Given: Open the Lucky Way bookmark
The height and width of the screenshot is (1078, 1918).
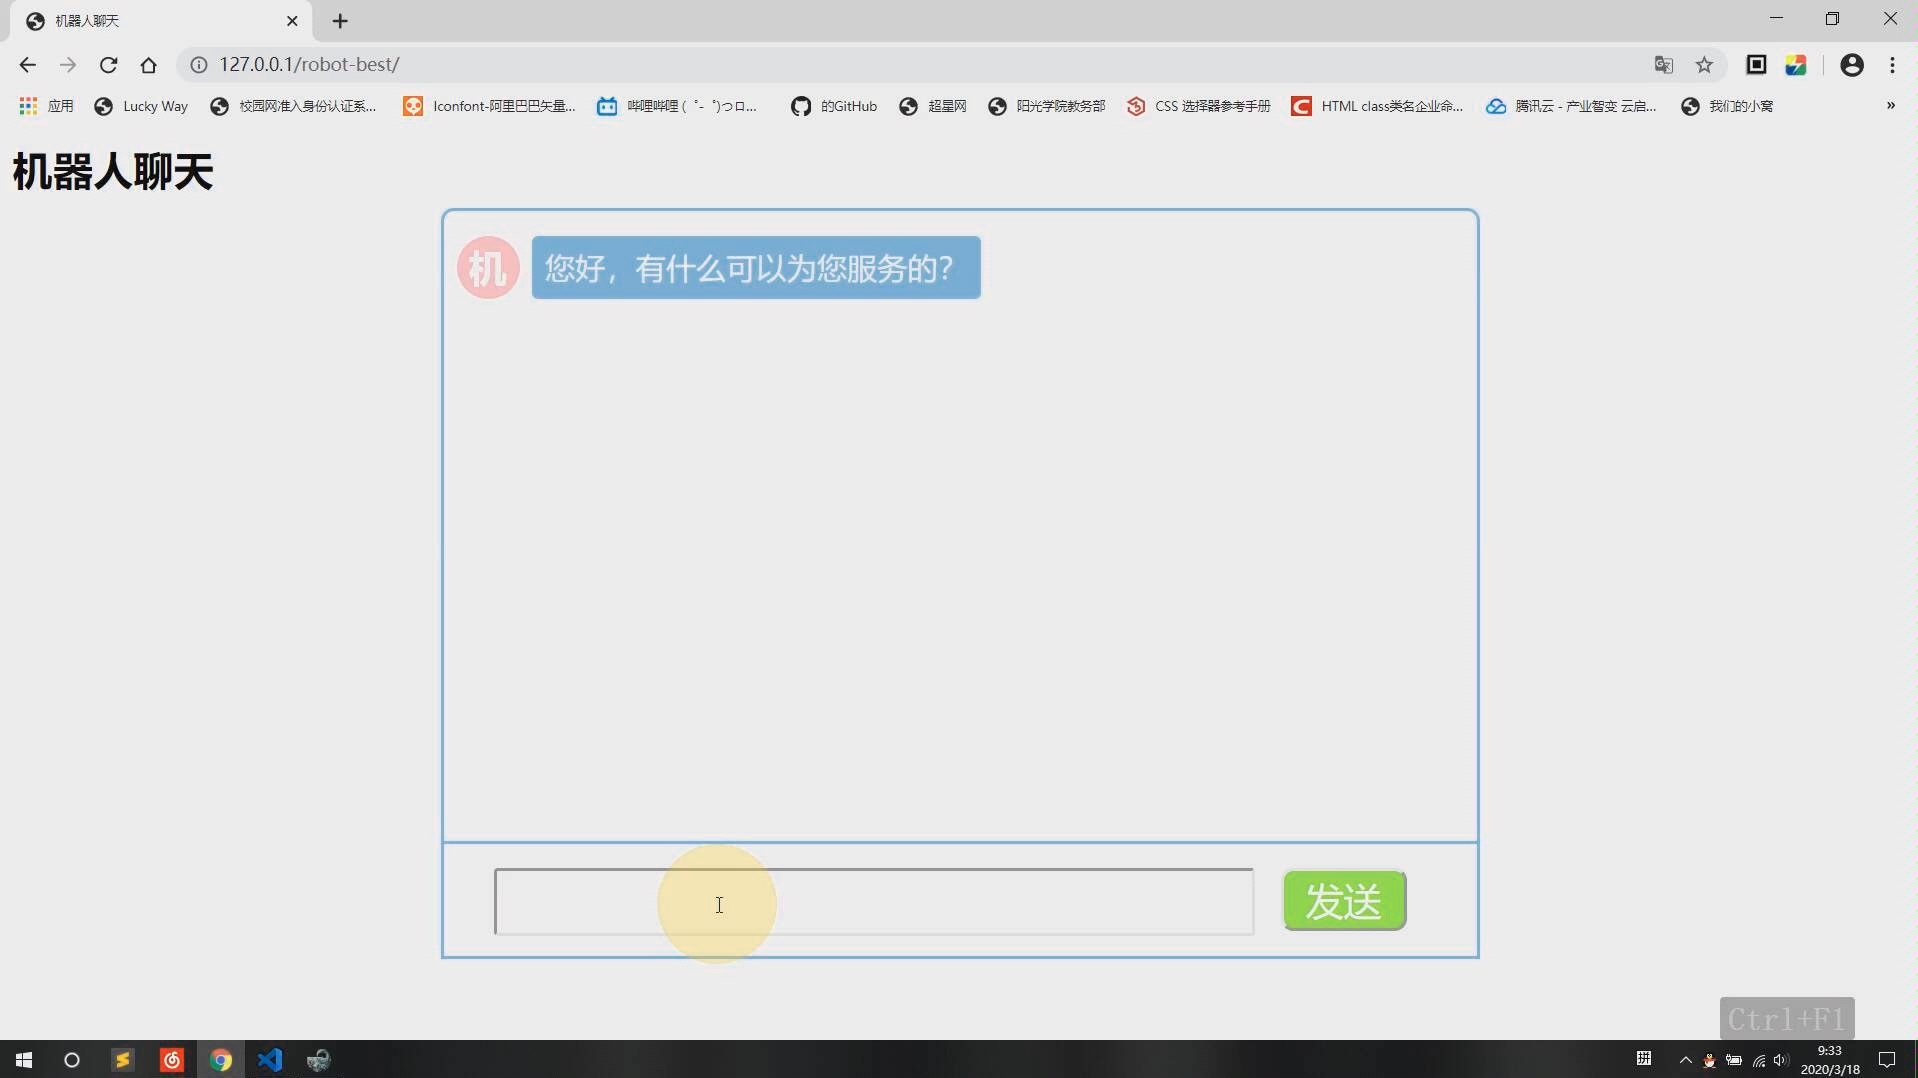Looking at the screenshot, I should [141, 106].
